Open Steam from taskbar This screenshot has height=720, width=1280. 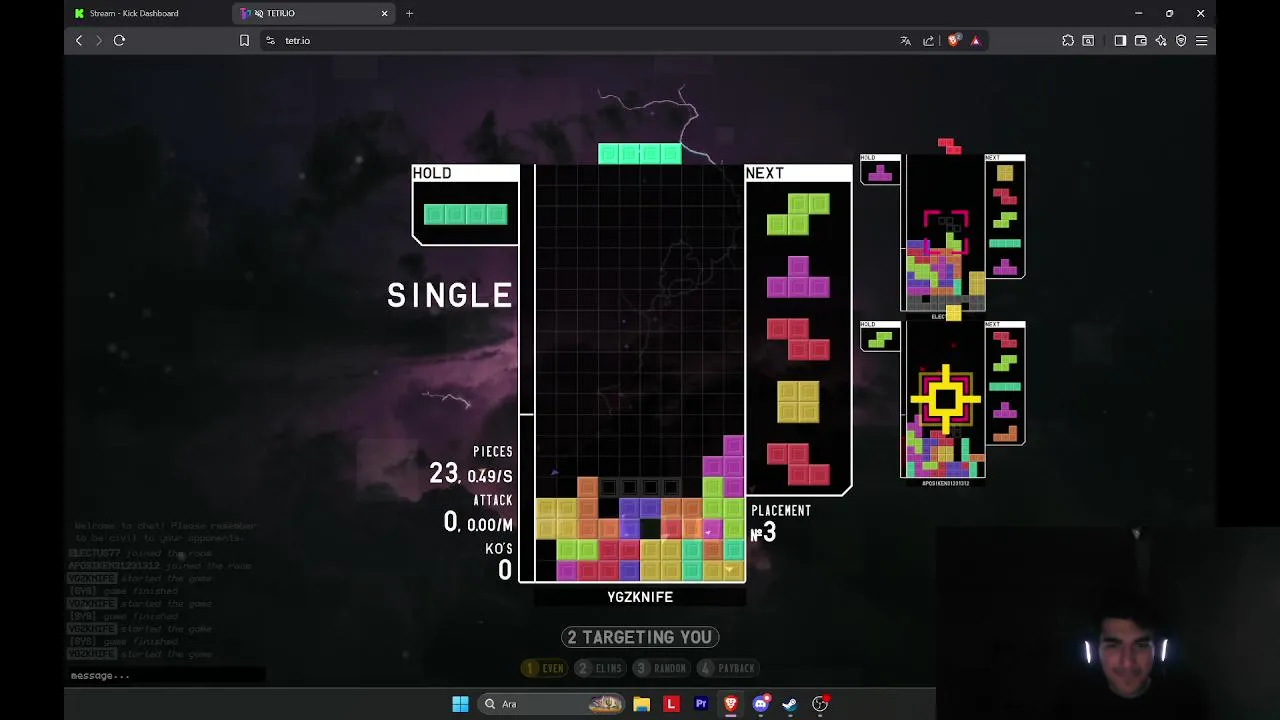point(790,704)
